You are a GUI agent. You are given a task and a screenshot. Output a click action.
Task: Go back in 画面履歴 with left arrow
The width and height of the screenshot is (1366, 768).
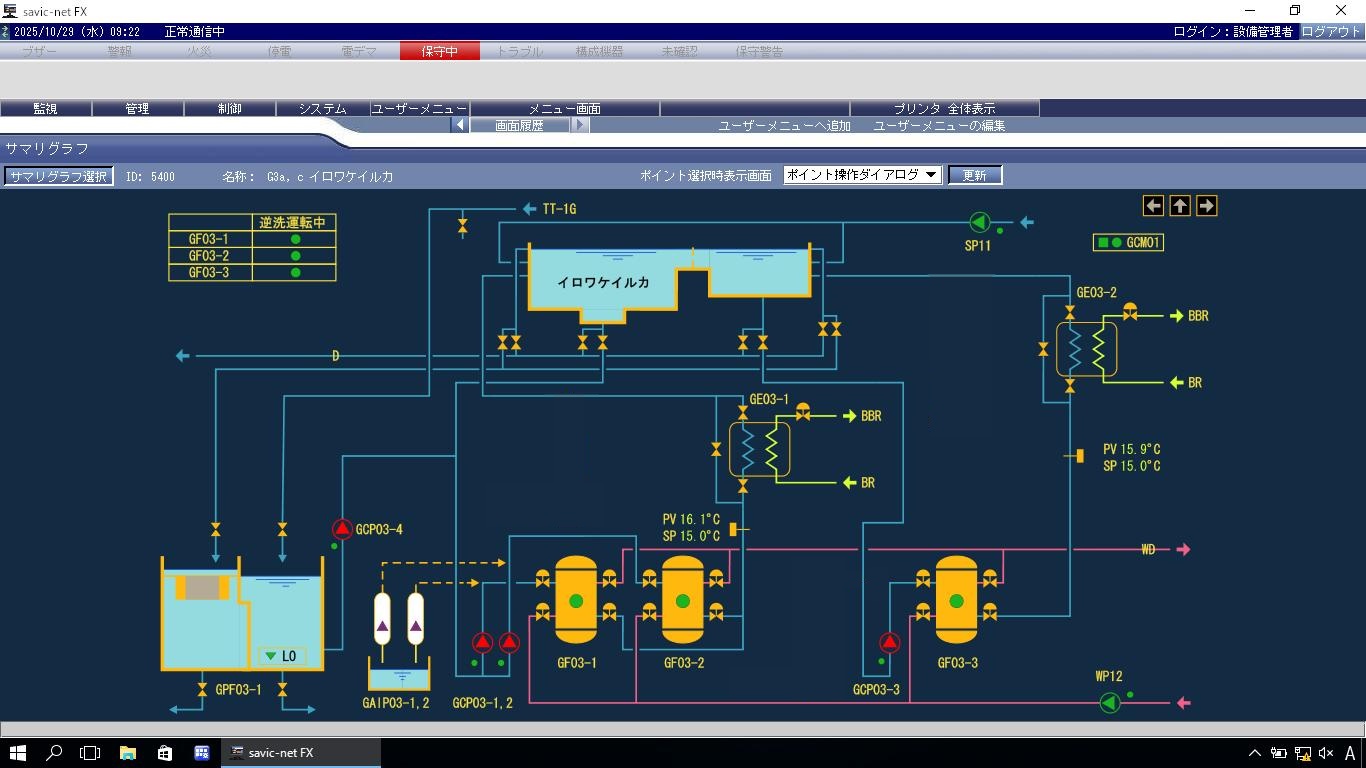point(460,126)
